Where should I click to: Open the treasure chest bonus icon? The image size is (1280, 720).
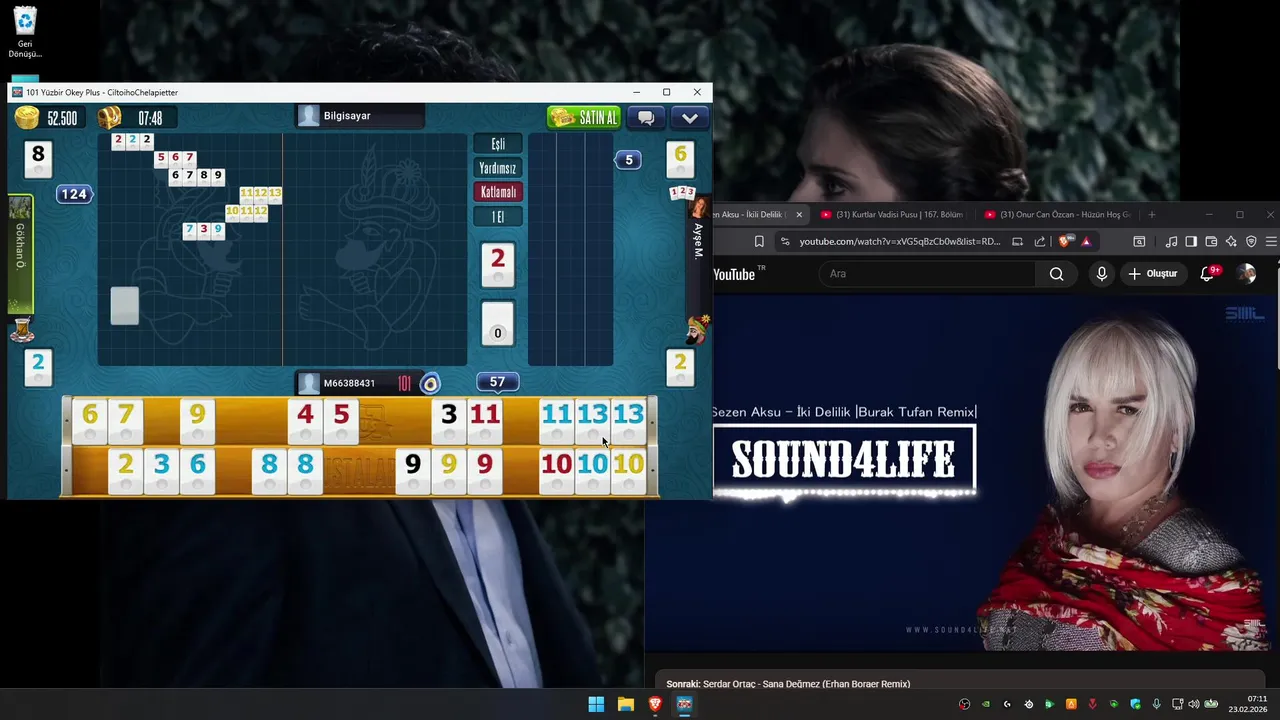click(x=109, y=118)
